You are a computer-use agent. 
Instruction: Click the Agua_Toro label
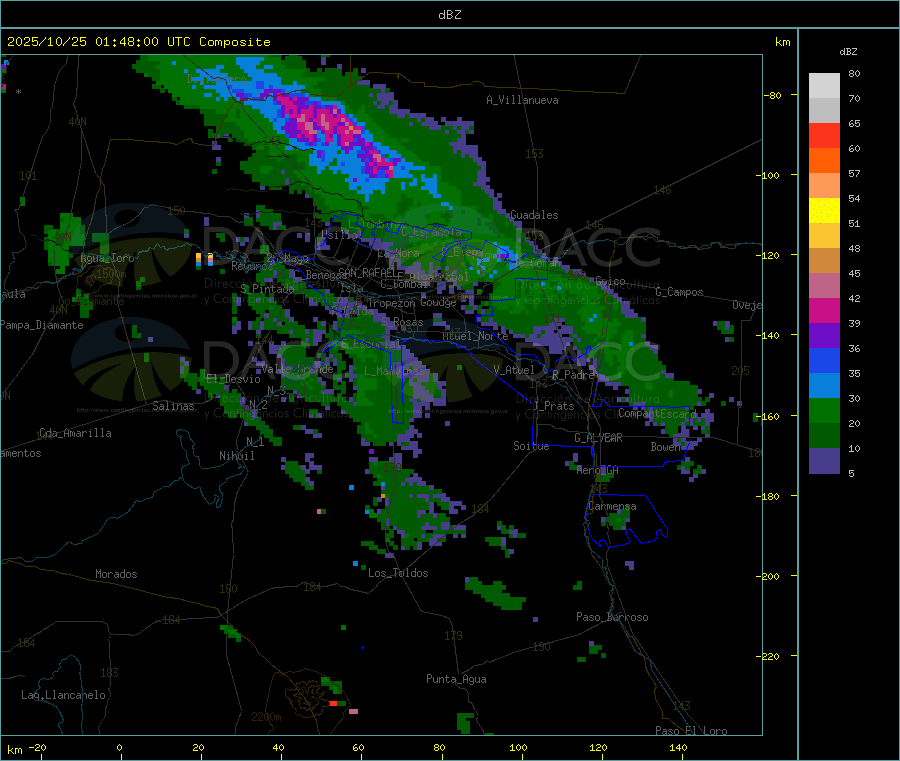tap(107, 258)
